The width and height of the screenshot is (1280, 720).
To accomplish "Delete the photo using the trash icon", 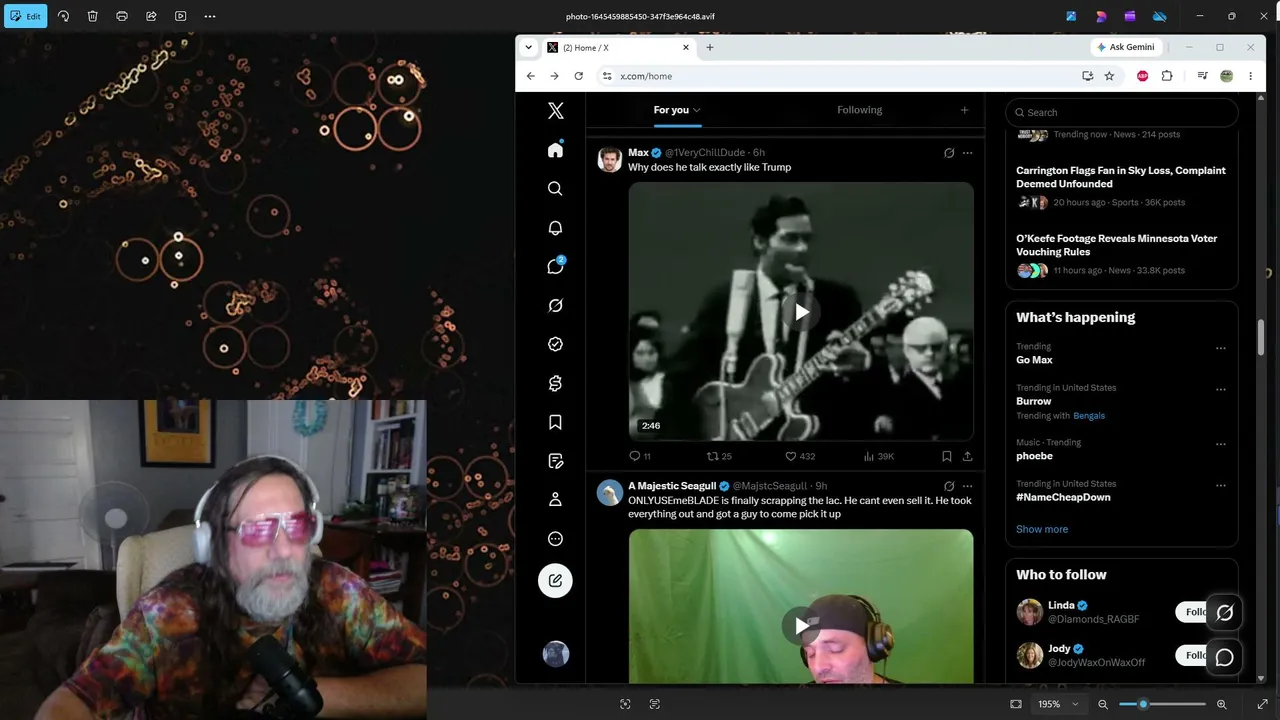I will coord(92,16).
